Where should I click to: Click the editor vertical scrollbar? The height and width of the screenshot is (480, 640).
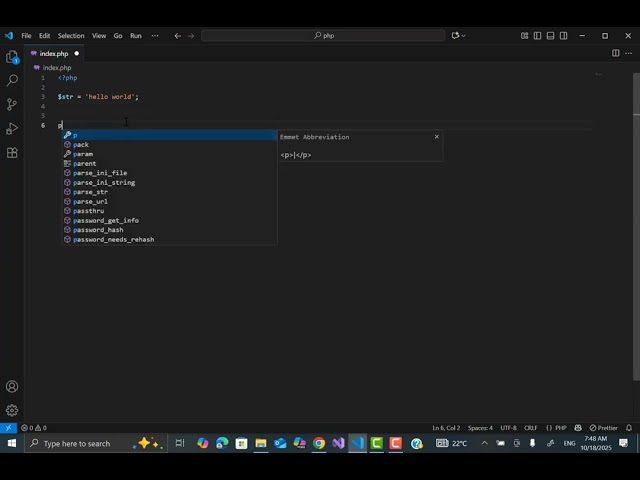point(636,227)
